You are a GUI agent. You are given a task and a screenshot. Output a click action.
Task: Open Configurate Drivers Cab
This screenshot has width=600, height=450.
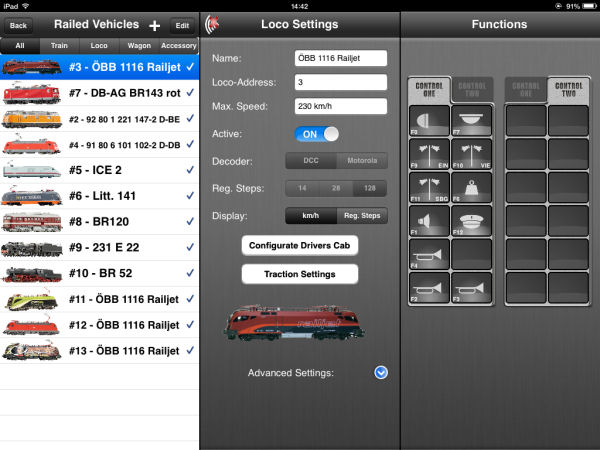(x=300, y=246)
